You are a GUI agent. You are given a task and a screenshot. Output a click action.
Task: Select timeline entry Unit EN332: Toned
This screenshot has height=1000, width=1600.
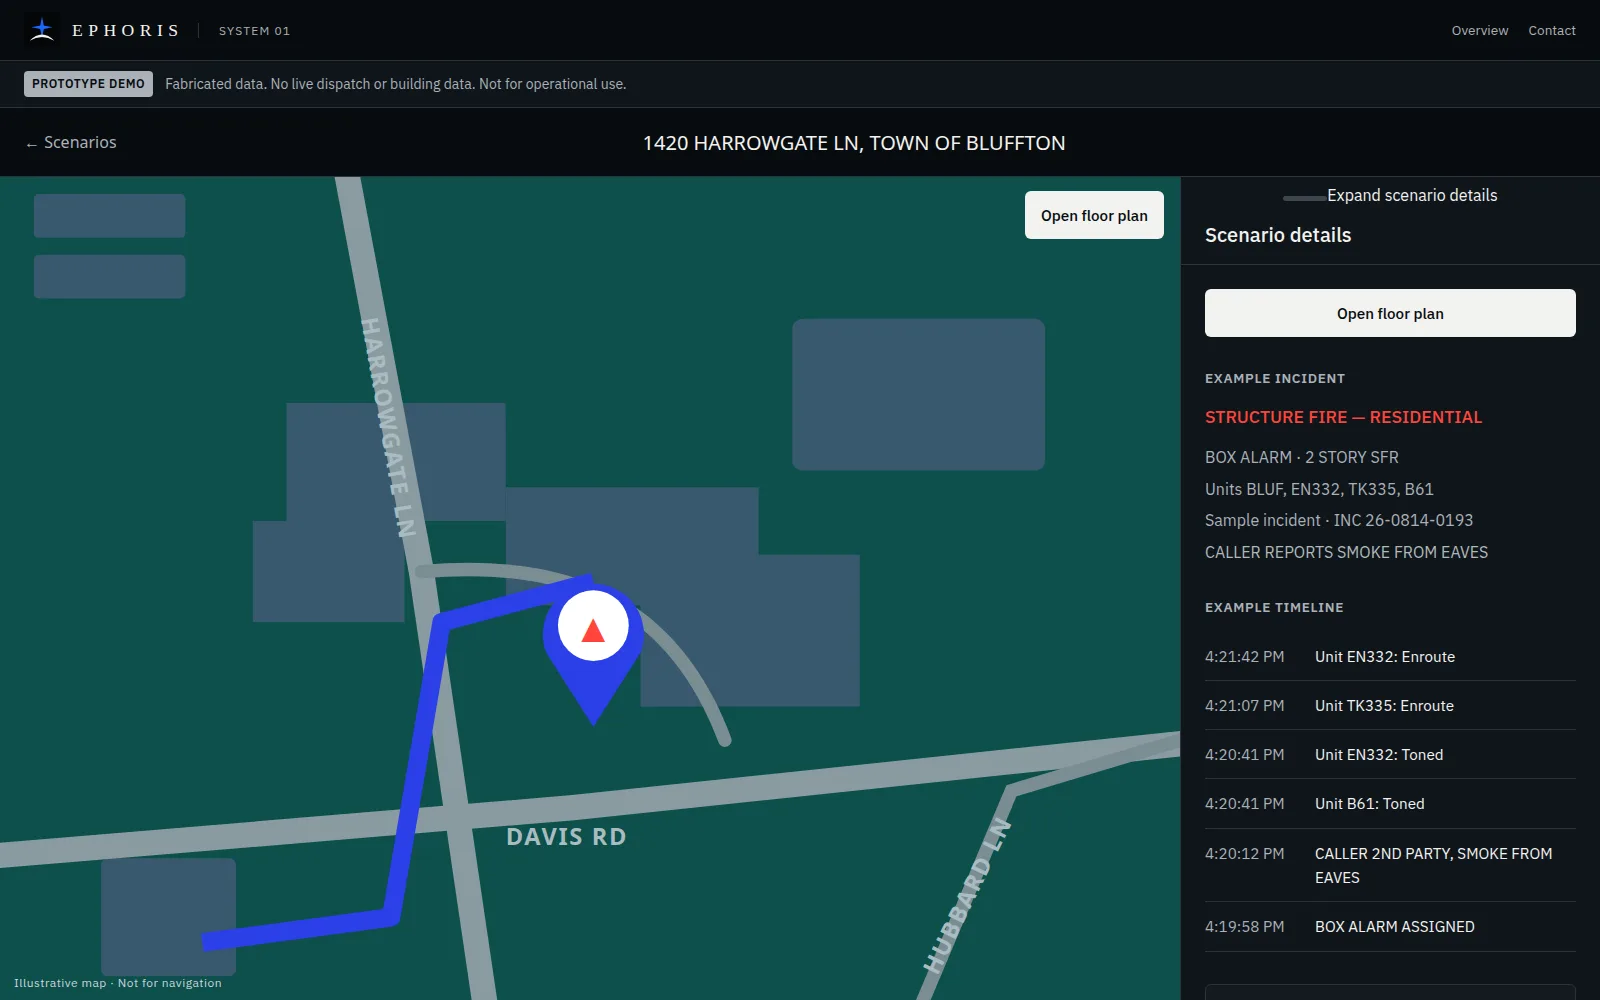pyautogui.click(x=1390, y=755)
